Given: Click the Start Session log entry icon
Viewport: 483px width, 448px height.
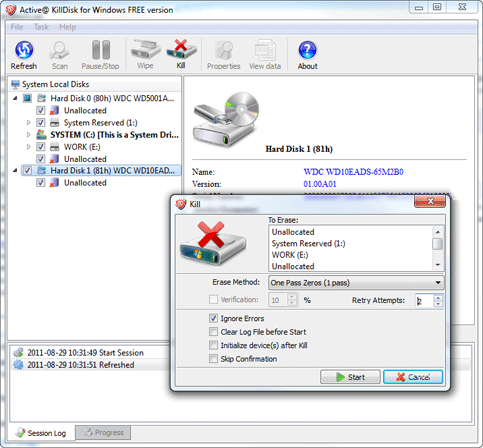Looking at the screenshot, I should click(18, 353).
